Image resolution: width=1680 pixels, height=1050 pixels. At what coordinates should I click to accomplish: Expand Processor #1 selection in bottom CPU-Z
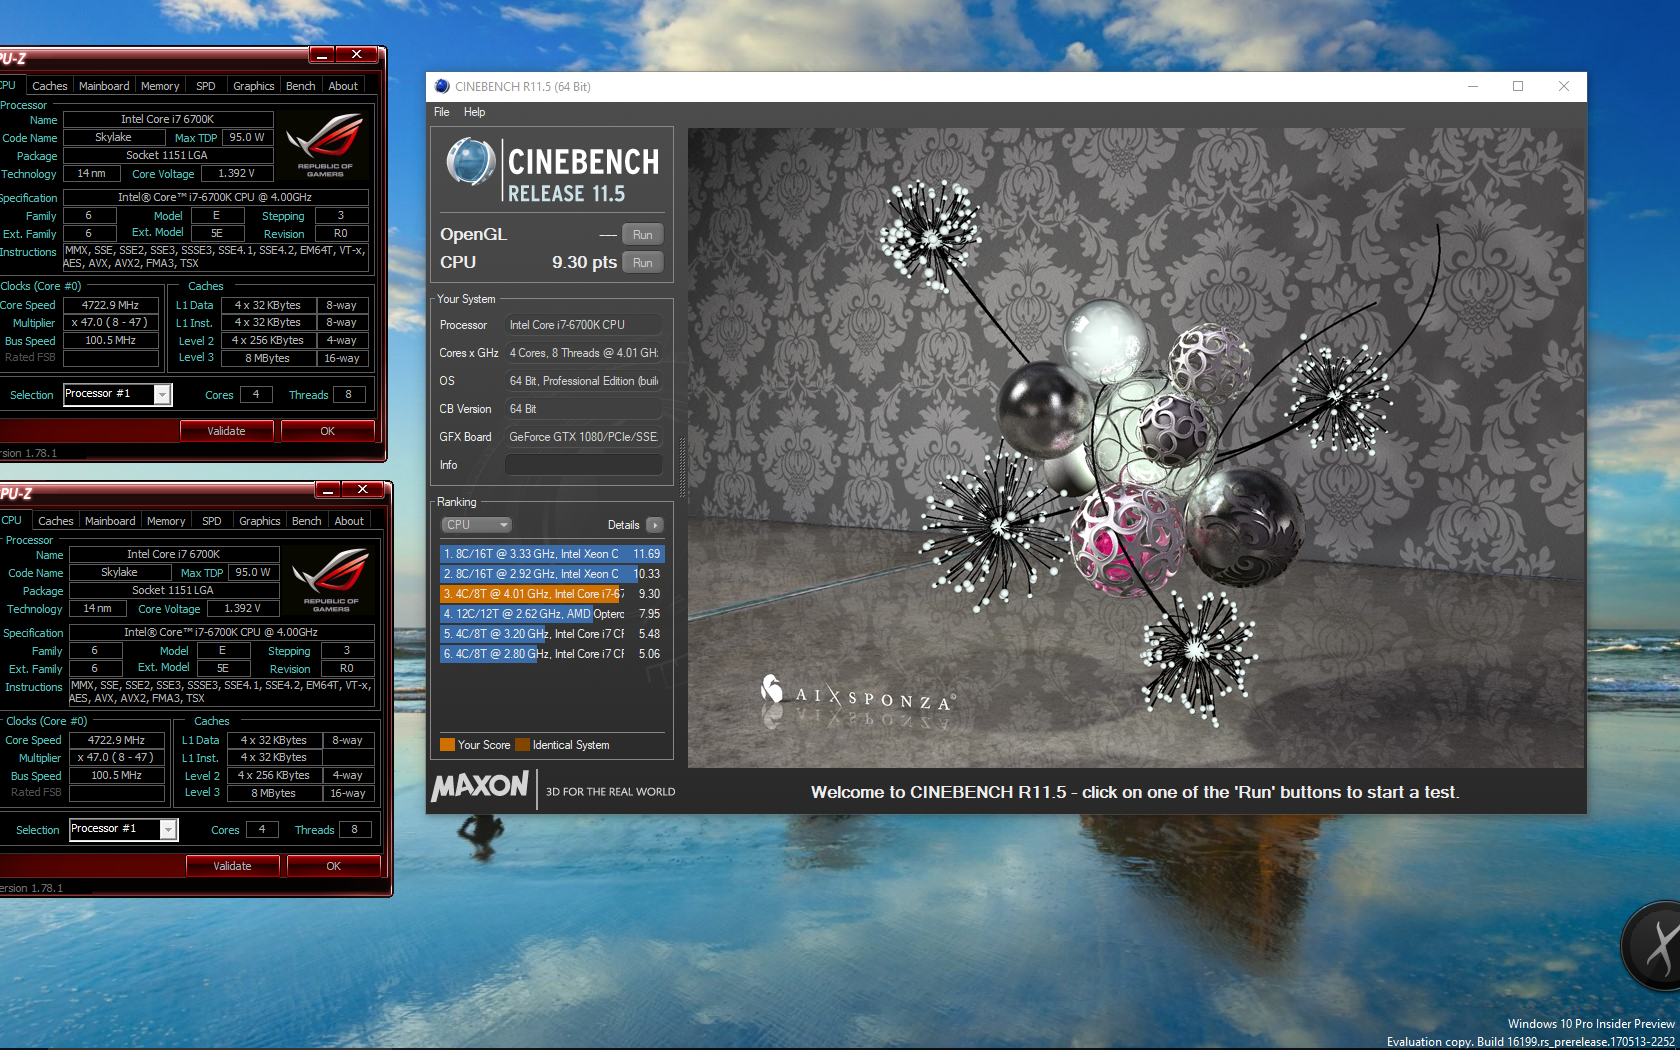click(x=168, y=830)
